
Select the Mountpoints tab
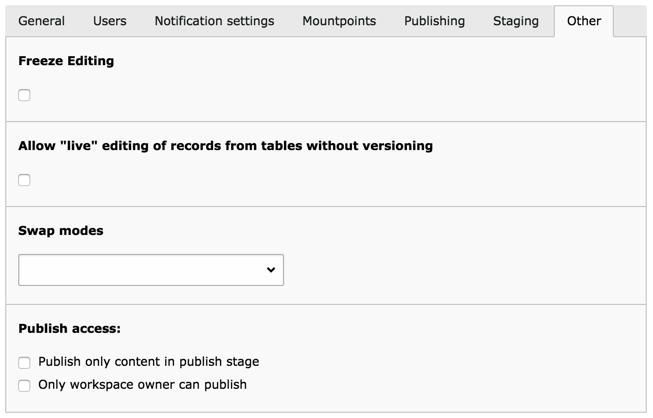pyautogui.click(x=339, y=21)
